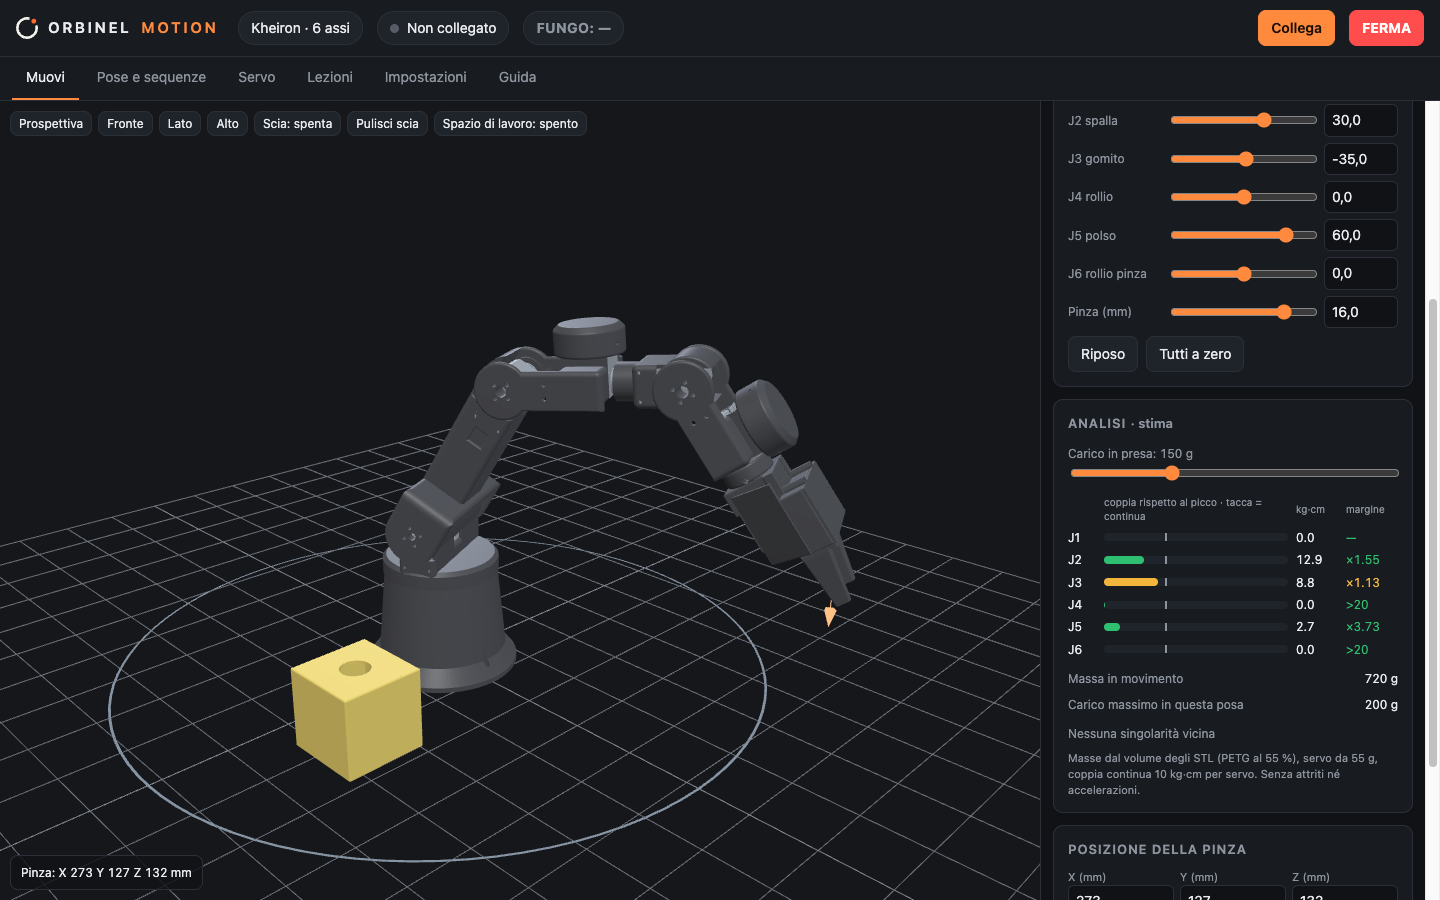Image resolution: width=1440 pixels, height=900 pixels.
Task: Adjust the J6 rollio pinza slider
Action: coord(1244,274)
